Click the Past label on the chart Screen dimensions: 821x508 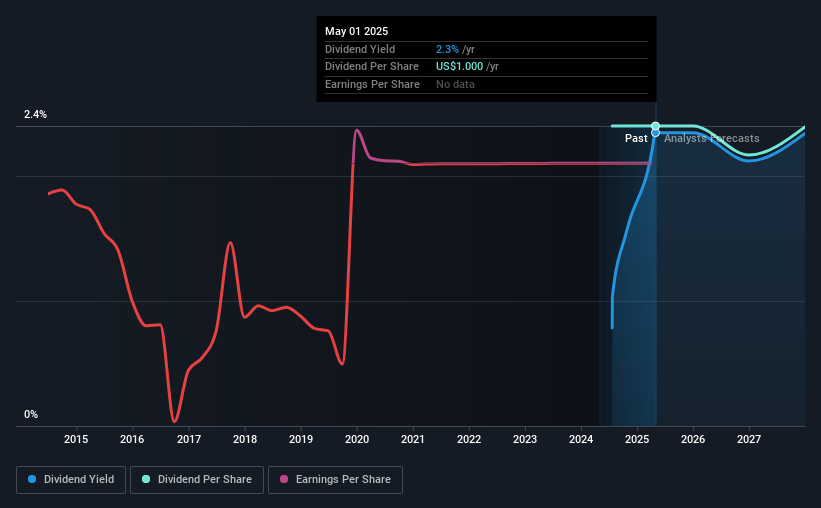636,138
